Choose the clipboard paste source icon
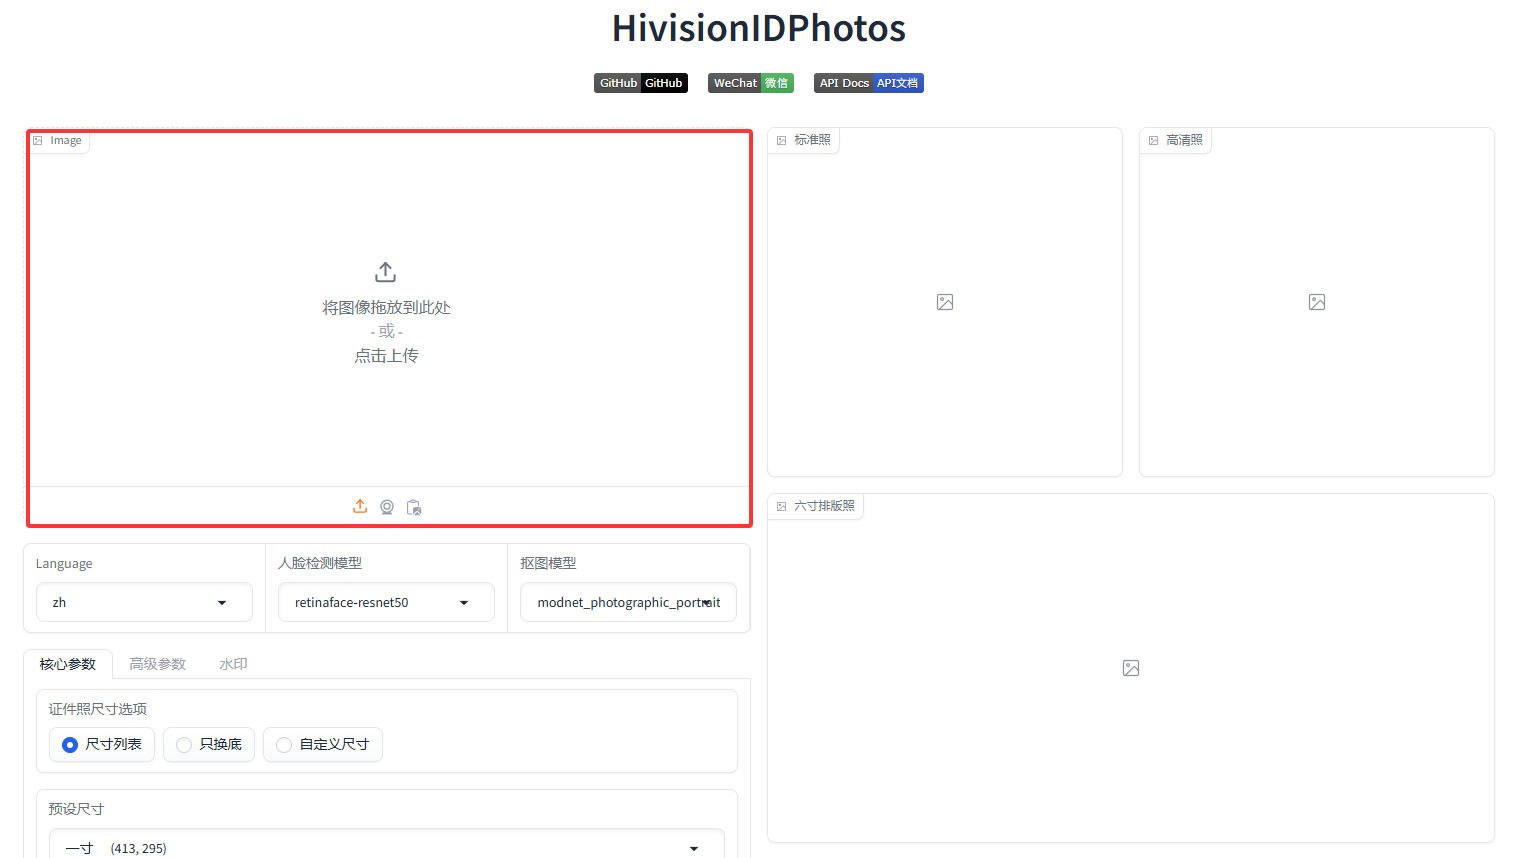 tap(414, 507)
